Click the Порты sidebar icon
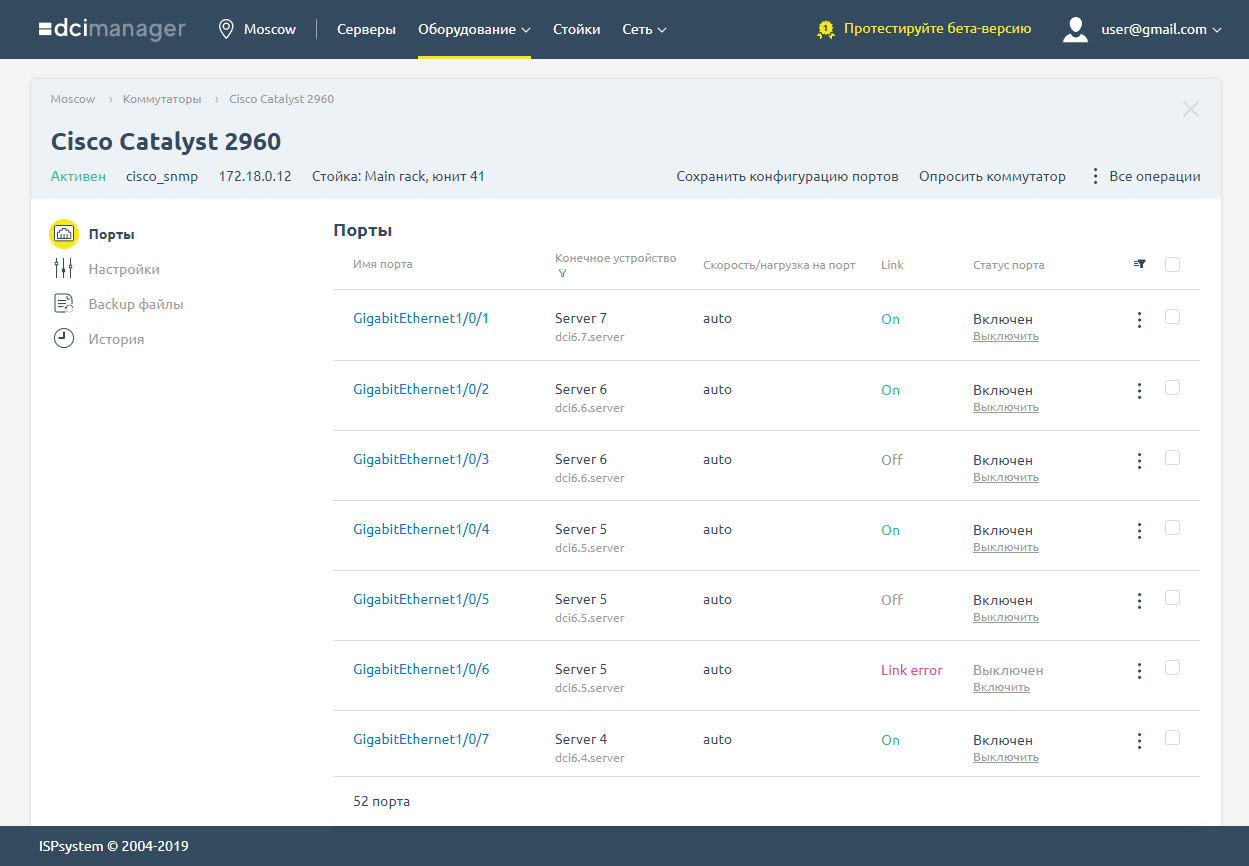Viewport: 1249px width, 866px height. [64, 234]
